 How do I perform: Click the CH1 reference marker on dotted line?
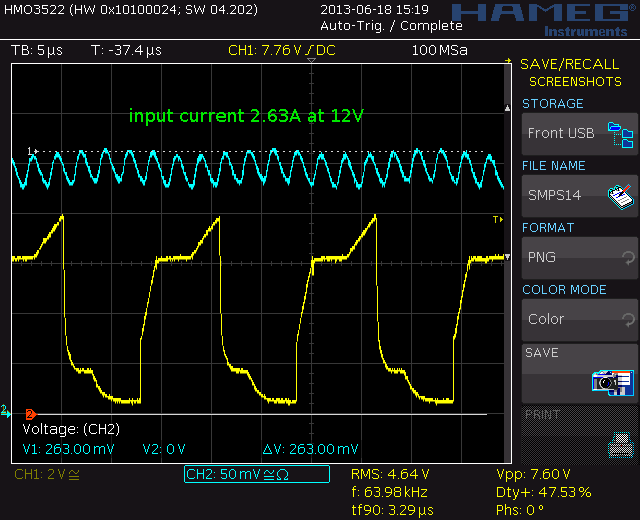coord(33,151)
